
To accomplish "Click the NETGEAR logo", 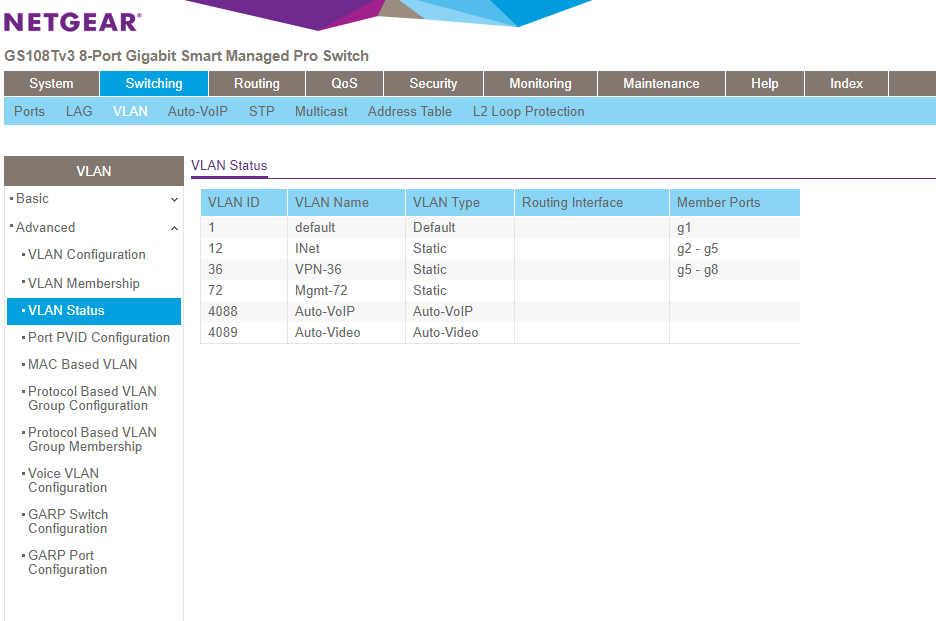I will (x=73, y=21).
